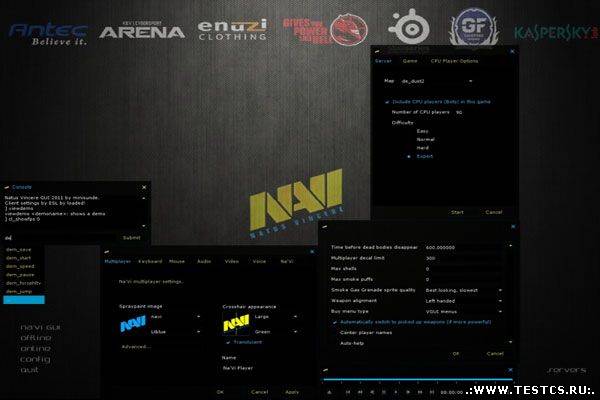Open Buy menu type dropdown
The image size is (600, 400).
[463, 312]
